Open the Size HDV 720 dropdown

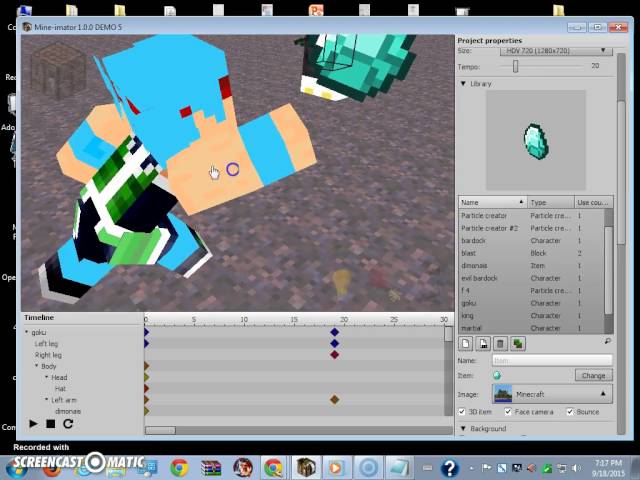556,51
